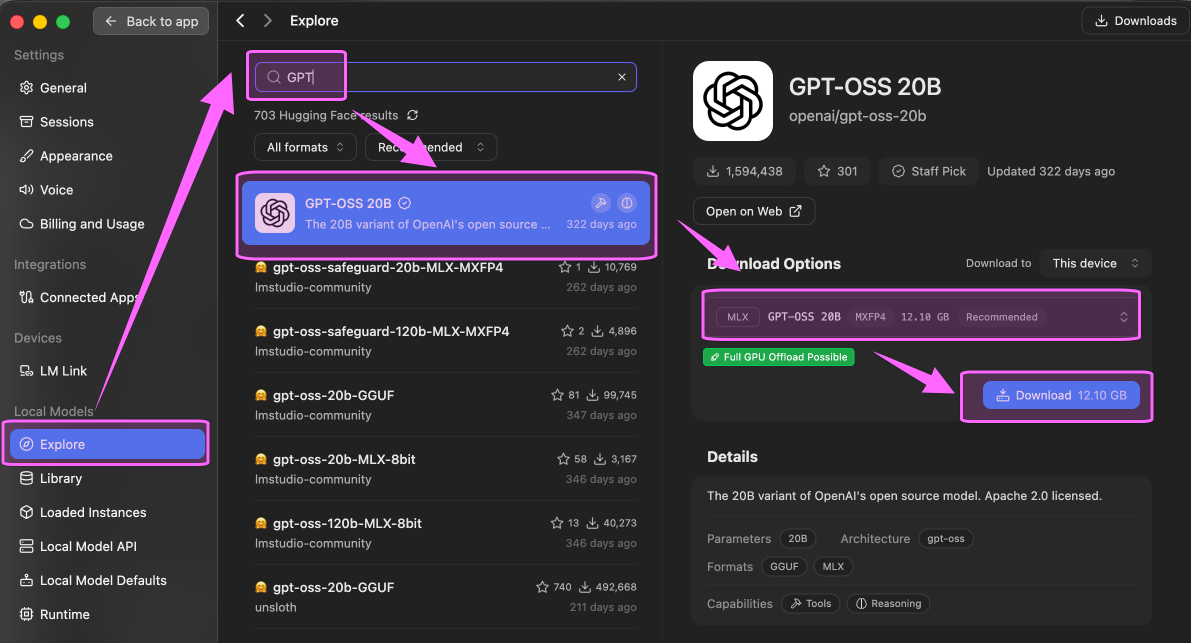
Task: Click the Back to app button
Action: tap(151, 21)
